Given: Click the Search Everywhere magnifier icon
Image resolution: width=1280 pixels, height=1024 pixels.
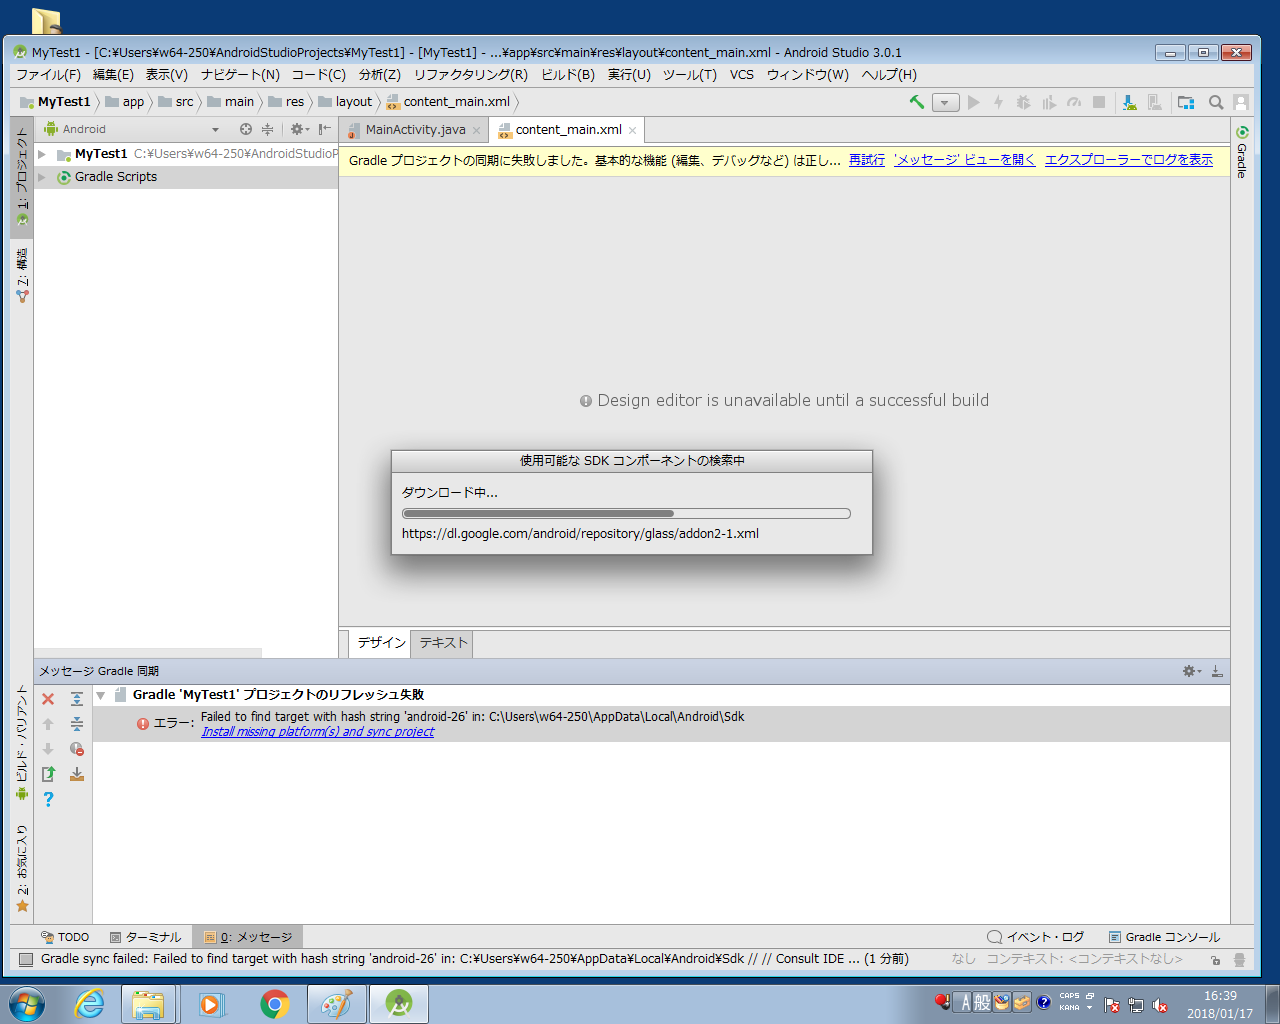Looking at the screenshot, I should (1216, 102).
